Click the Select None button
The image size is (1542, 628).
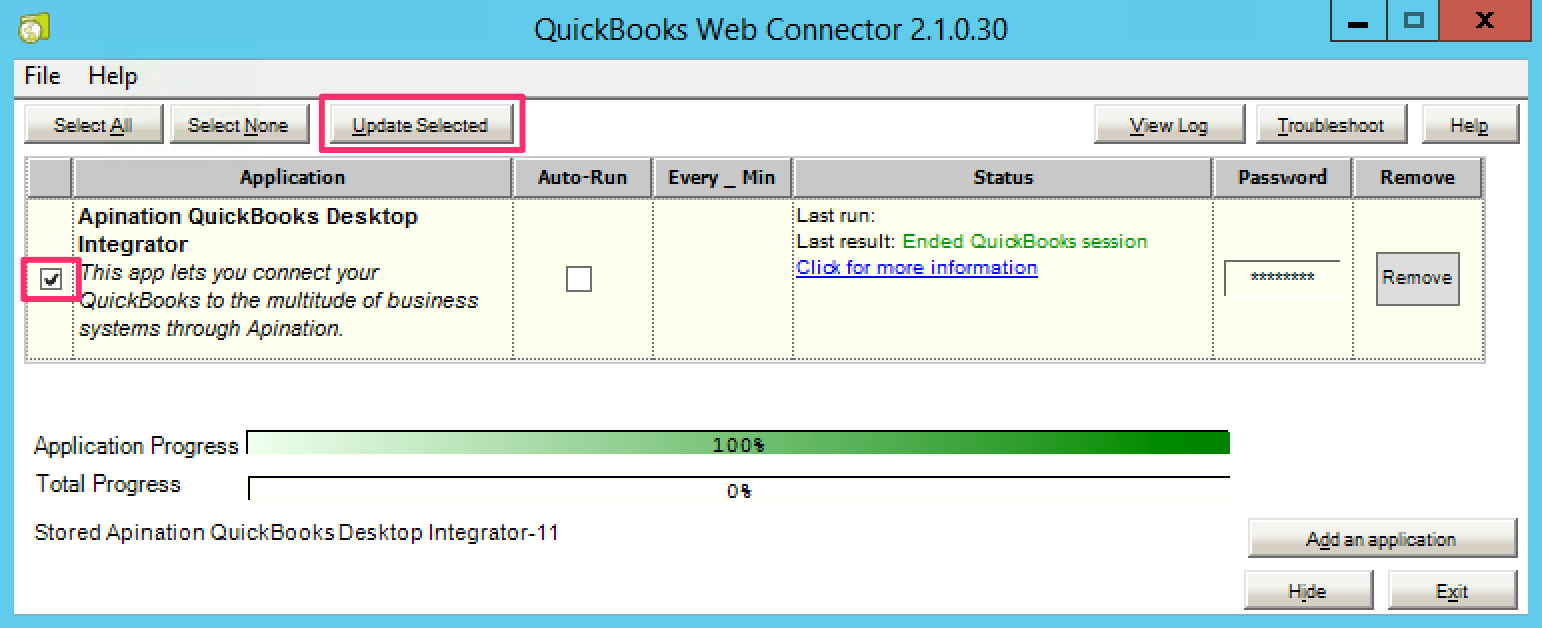click(x=238, y=125)
